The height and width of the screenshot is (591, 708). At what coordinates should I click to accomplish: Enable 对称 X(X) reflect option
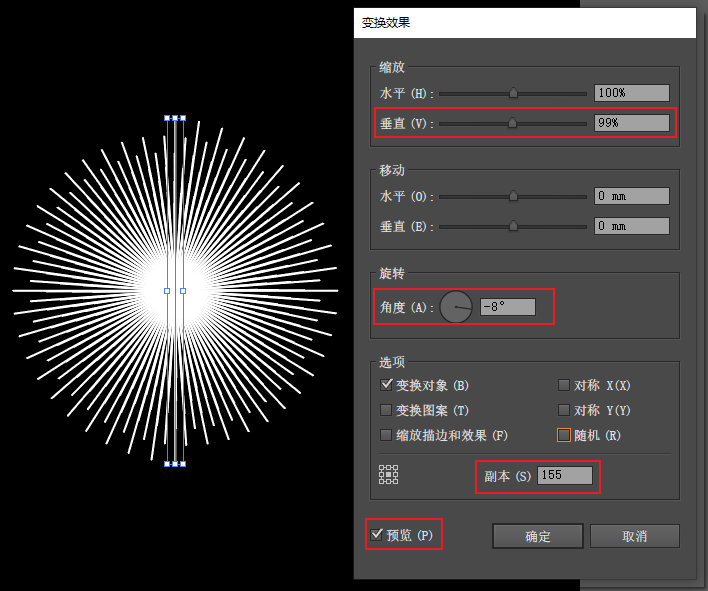[x=564, y=385]
